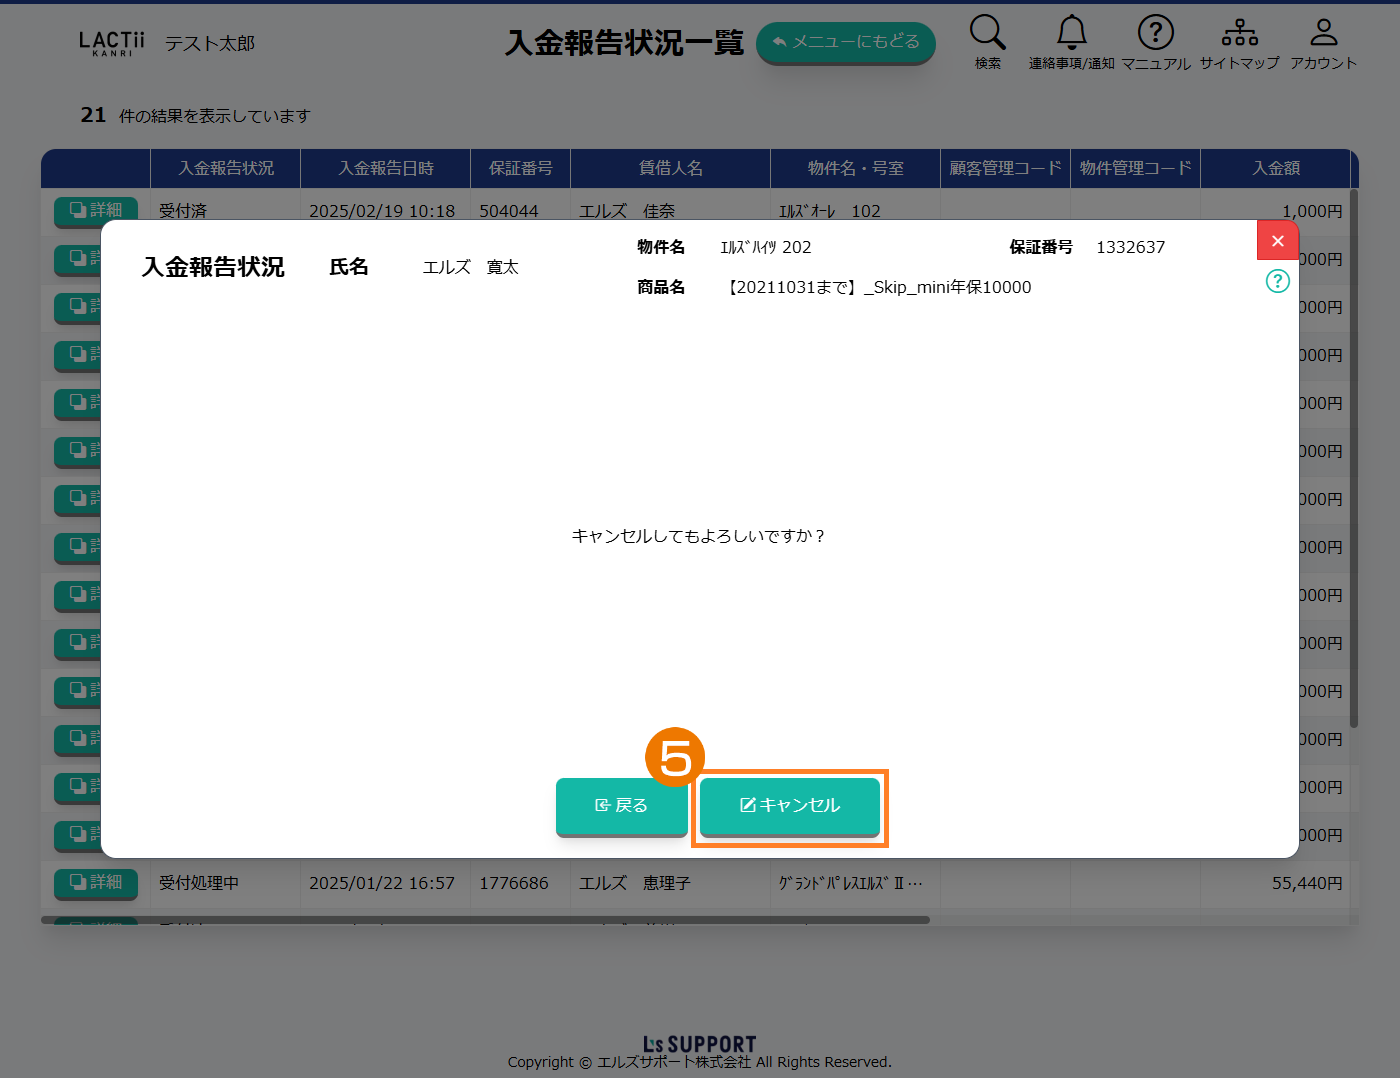Image resolution: width=1400 pixels, height=1078 pixels.
Task: Open 詳細 for the 受付済 first row
Action: point(96,210)
